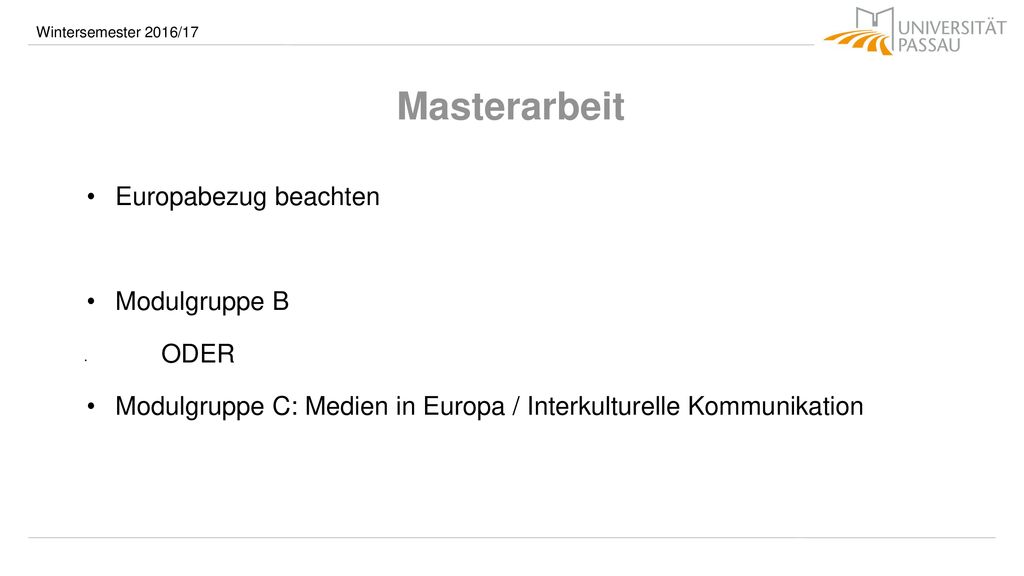Click the bullet before Modulgruppe B
The image size is (1024, 576).
(91, 302)
